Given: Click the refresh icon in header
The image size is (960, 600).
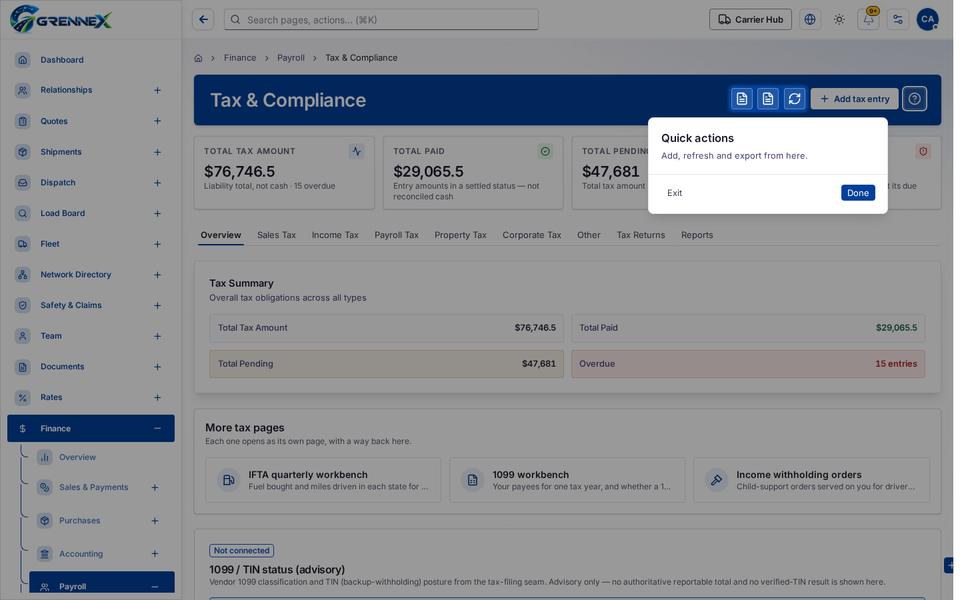Looking at the screenshot, I should click(x=795, y=99).
